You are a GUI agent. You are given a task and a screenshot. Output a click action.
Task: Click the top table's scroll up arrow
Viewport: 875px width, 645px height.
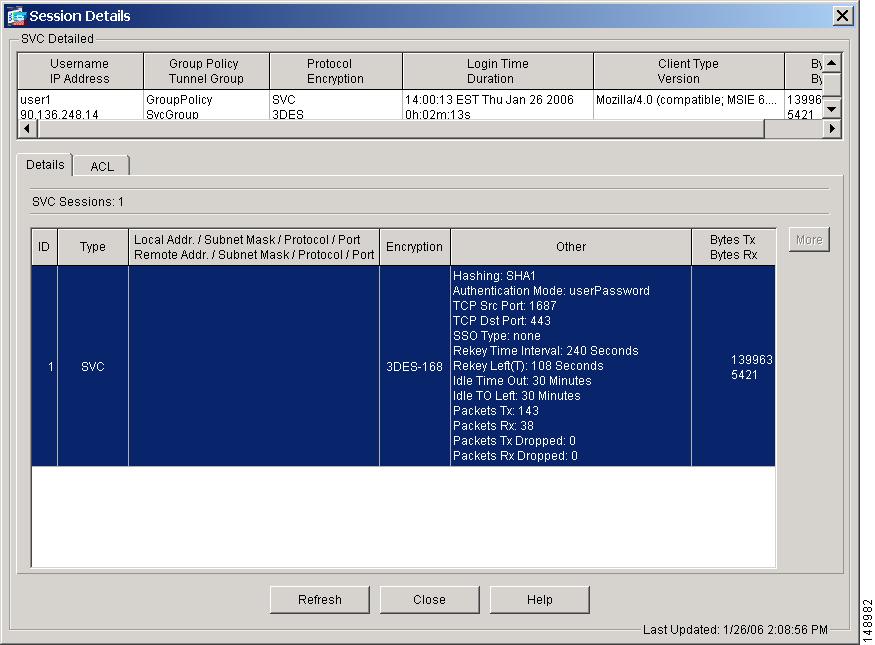pos(832,62)
